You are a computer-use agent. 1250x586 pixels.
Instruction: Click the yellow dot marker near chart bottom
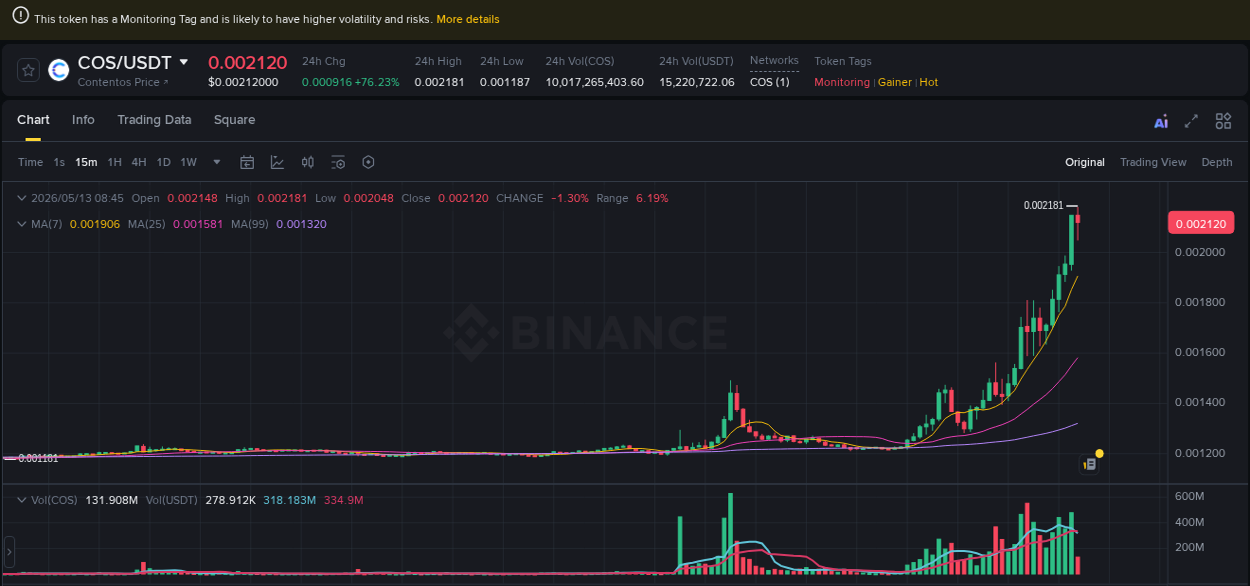tap(1099, 453)
